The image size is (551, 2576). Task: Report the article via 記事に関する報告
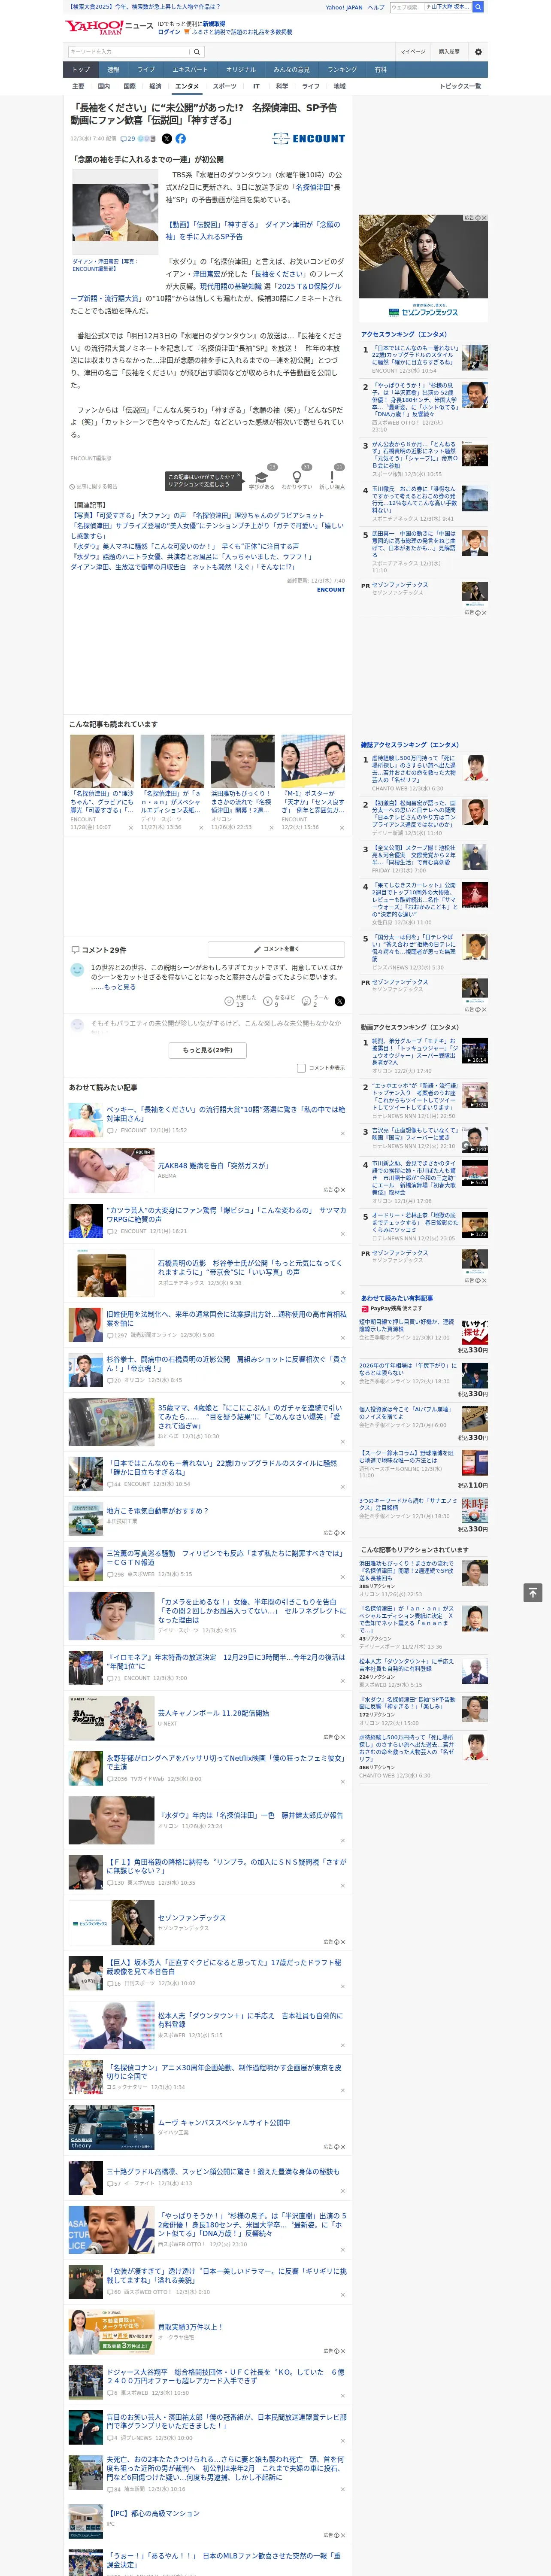tap(94, 486)
